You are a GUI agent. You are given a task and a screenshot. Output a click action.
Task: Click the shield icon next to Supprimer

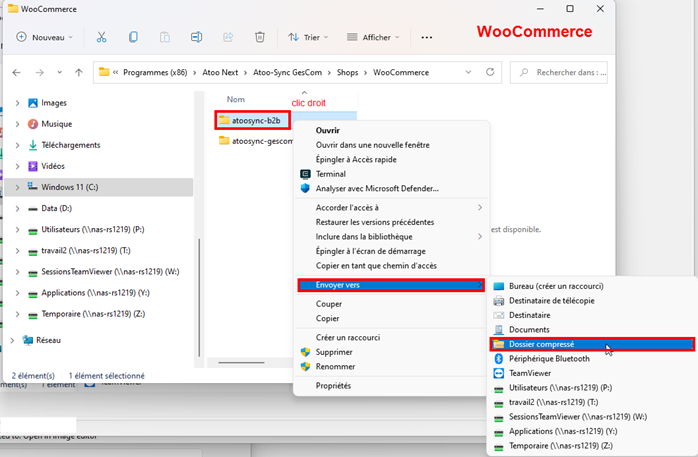pos(305,352)
